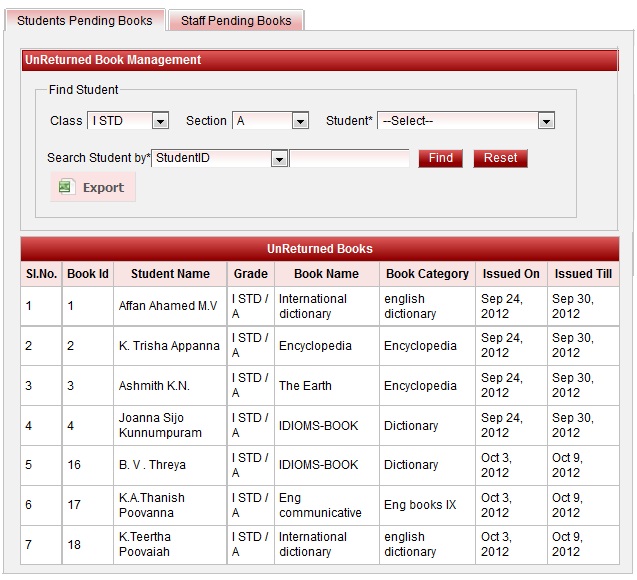Click The Earth book name cell

[x=304, y=386]
